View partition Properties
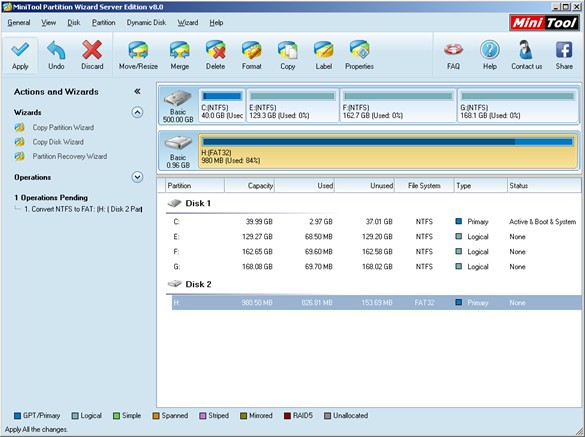 [359, 55]
